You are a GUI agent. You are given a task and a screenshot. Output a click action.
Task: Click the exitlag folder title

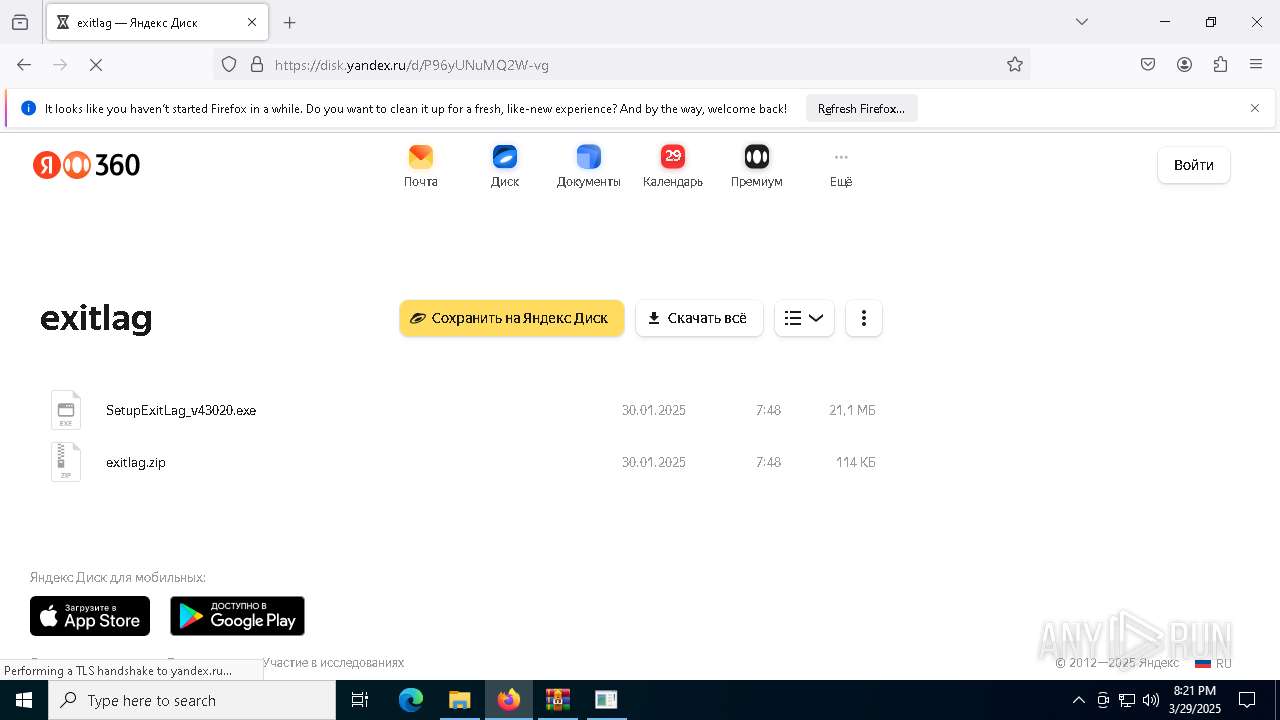click(96, 319)
